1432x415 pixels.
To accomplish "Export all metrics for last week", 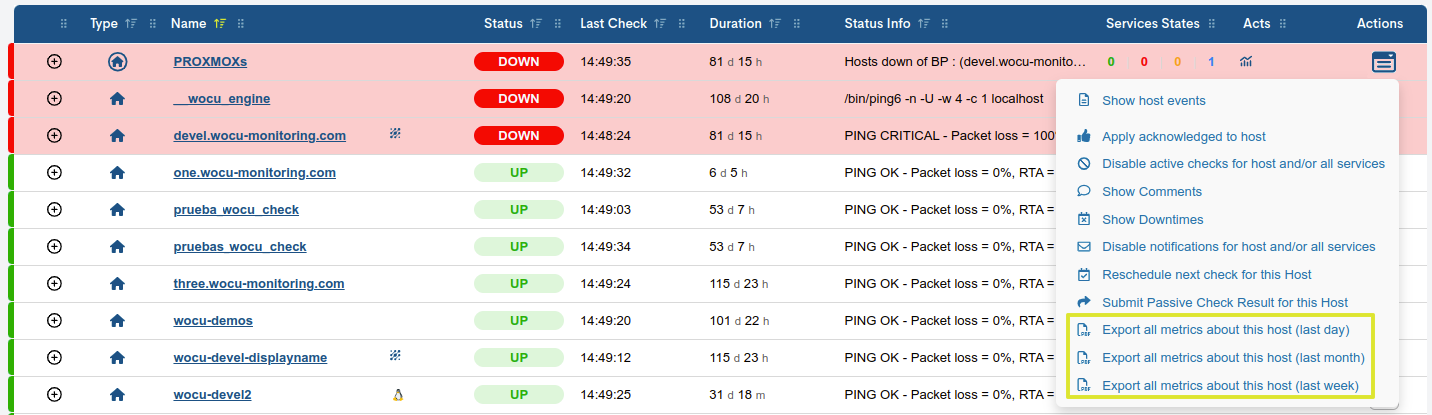I will pyautogui.click(x=1230, y=385).
